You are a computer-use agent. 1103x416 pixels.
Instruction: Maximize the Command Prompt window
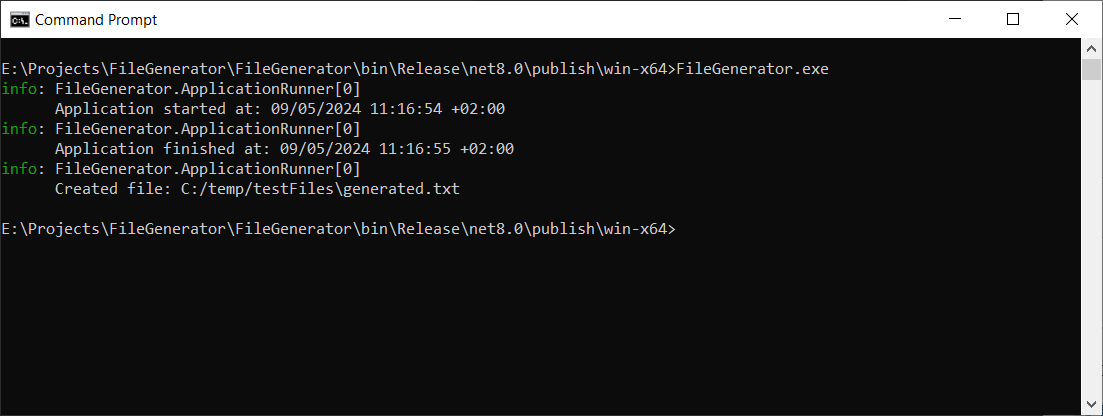(1012, 19)
